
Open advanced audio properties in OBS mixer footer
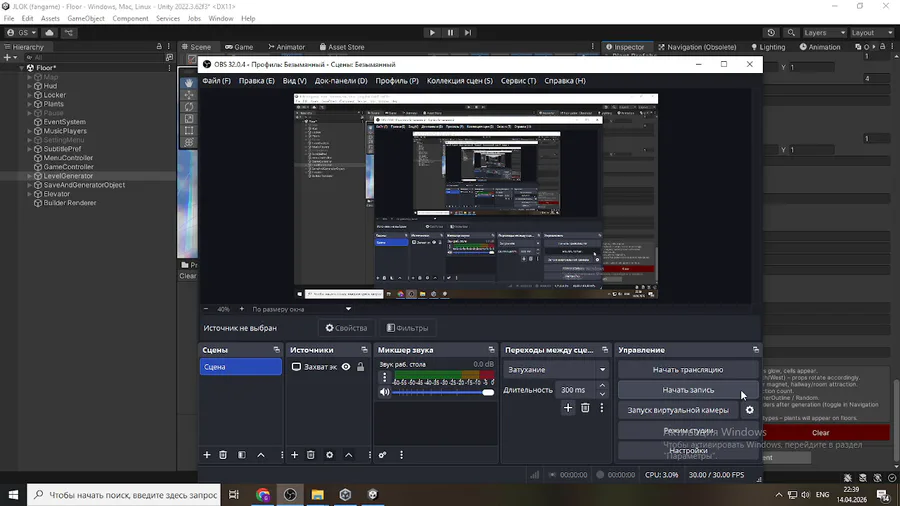pyautogui.click(x=382, y=455)
